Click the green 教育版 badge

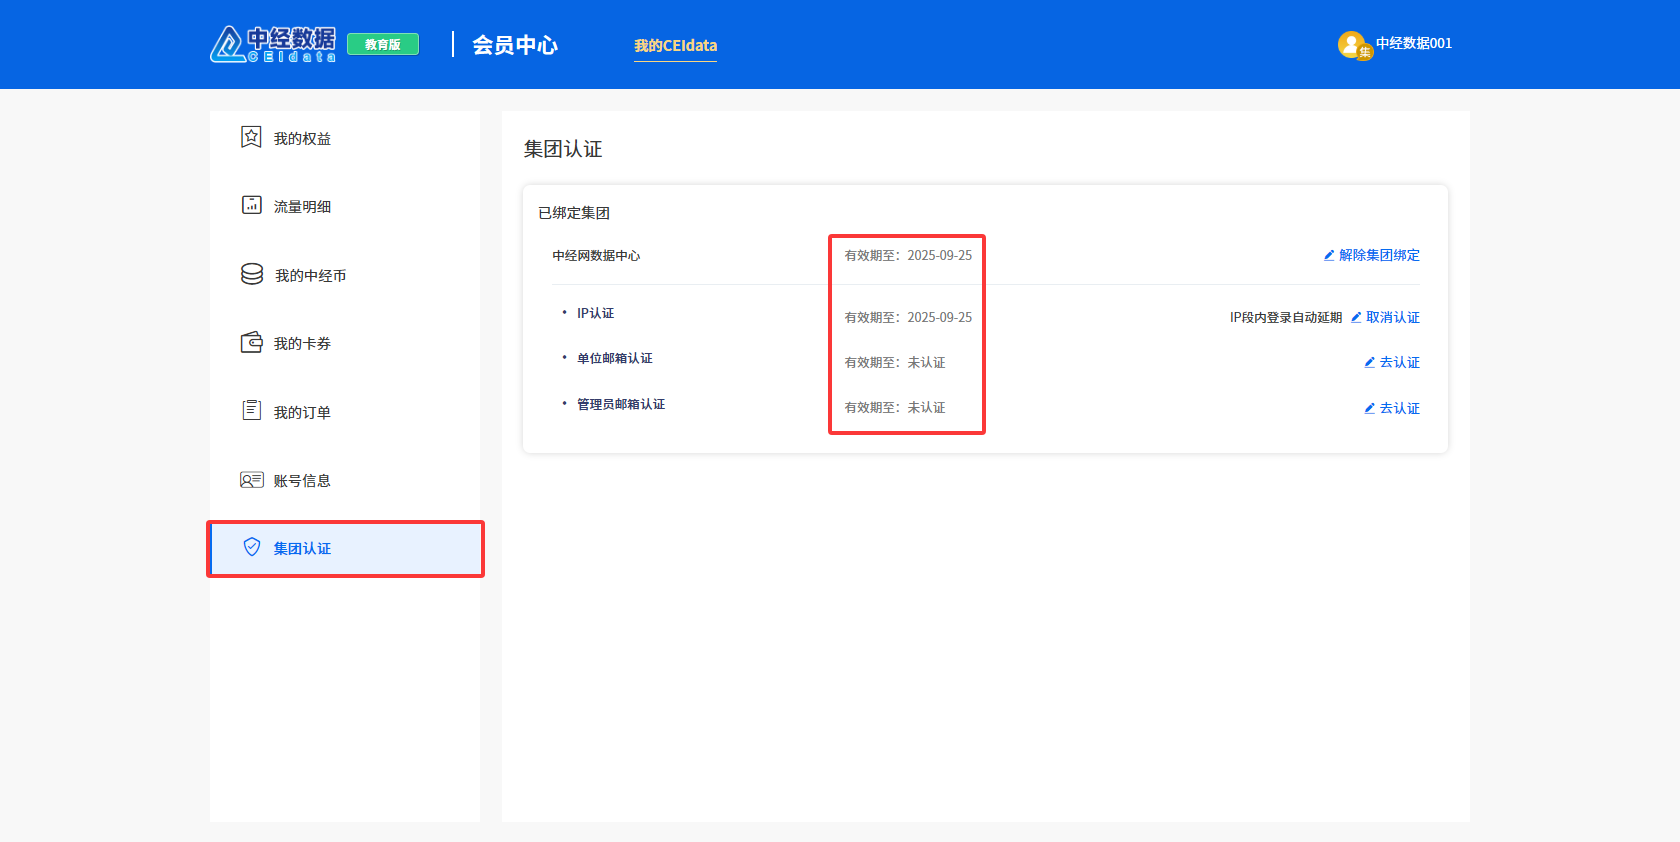(383, 44)
